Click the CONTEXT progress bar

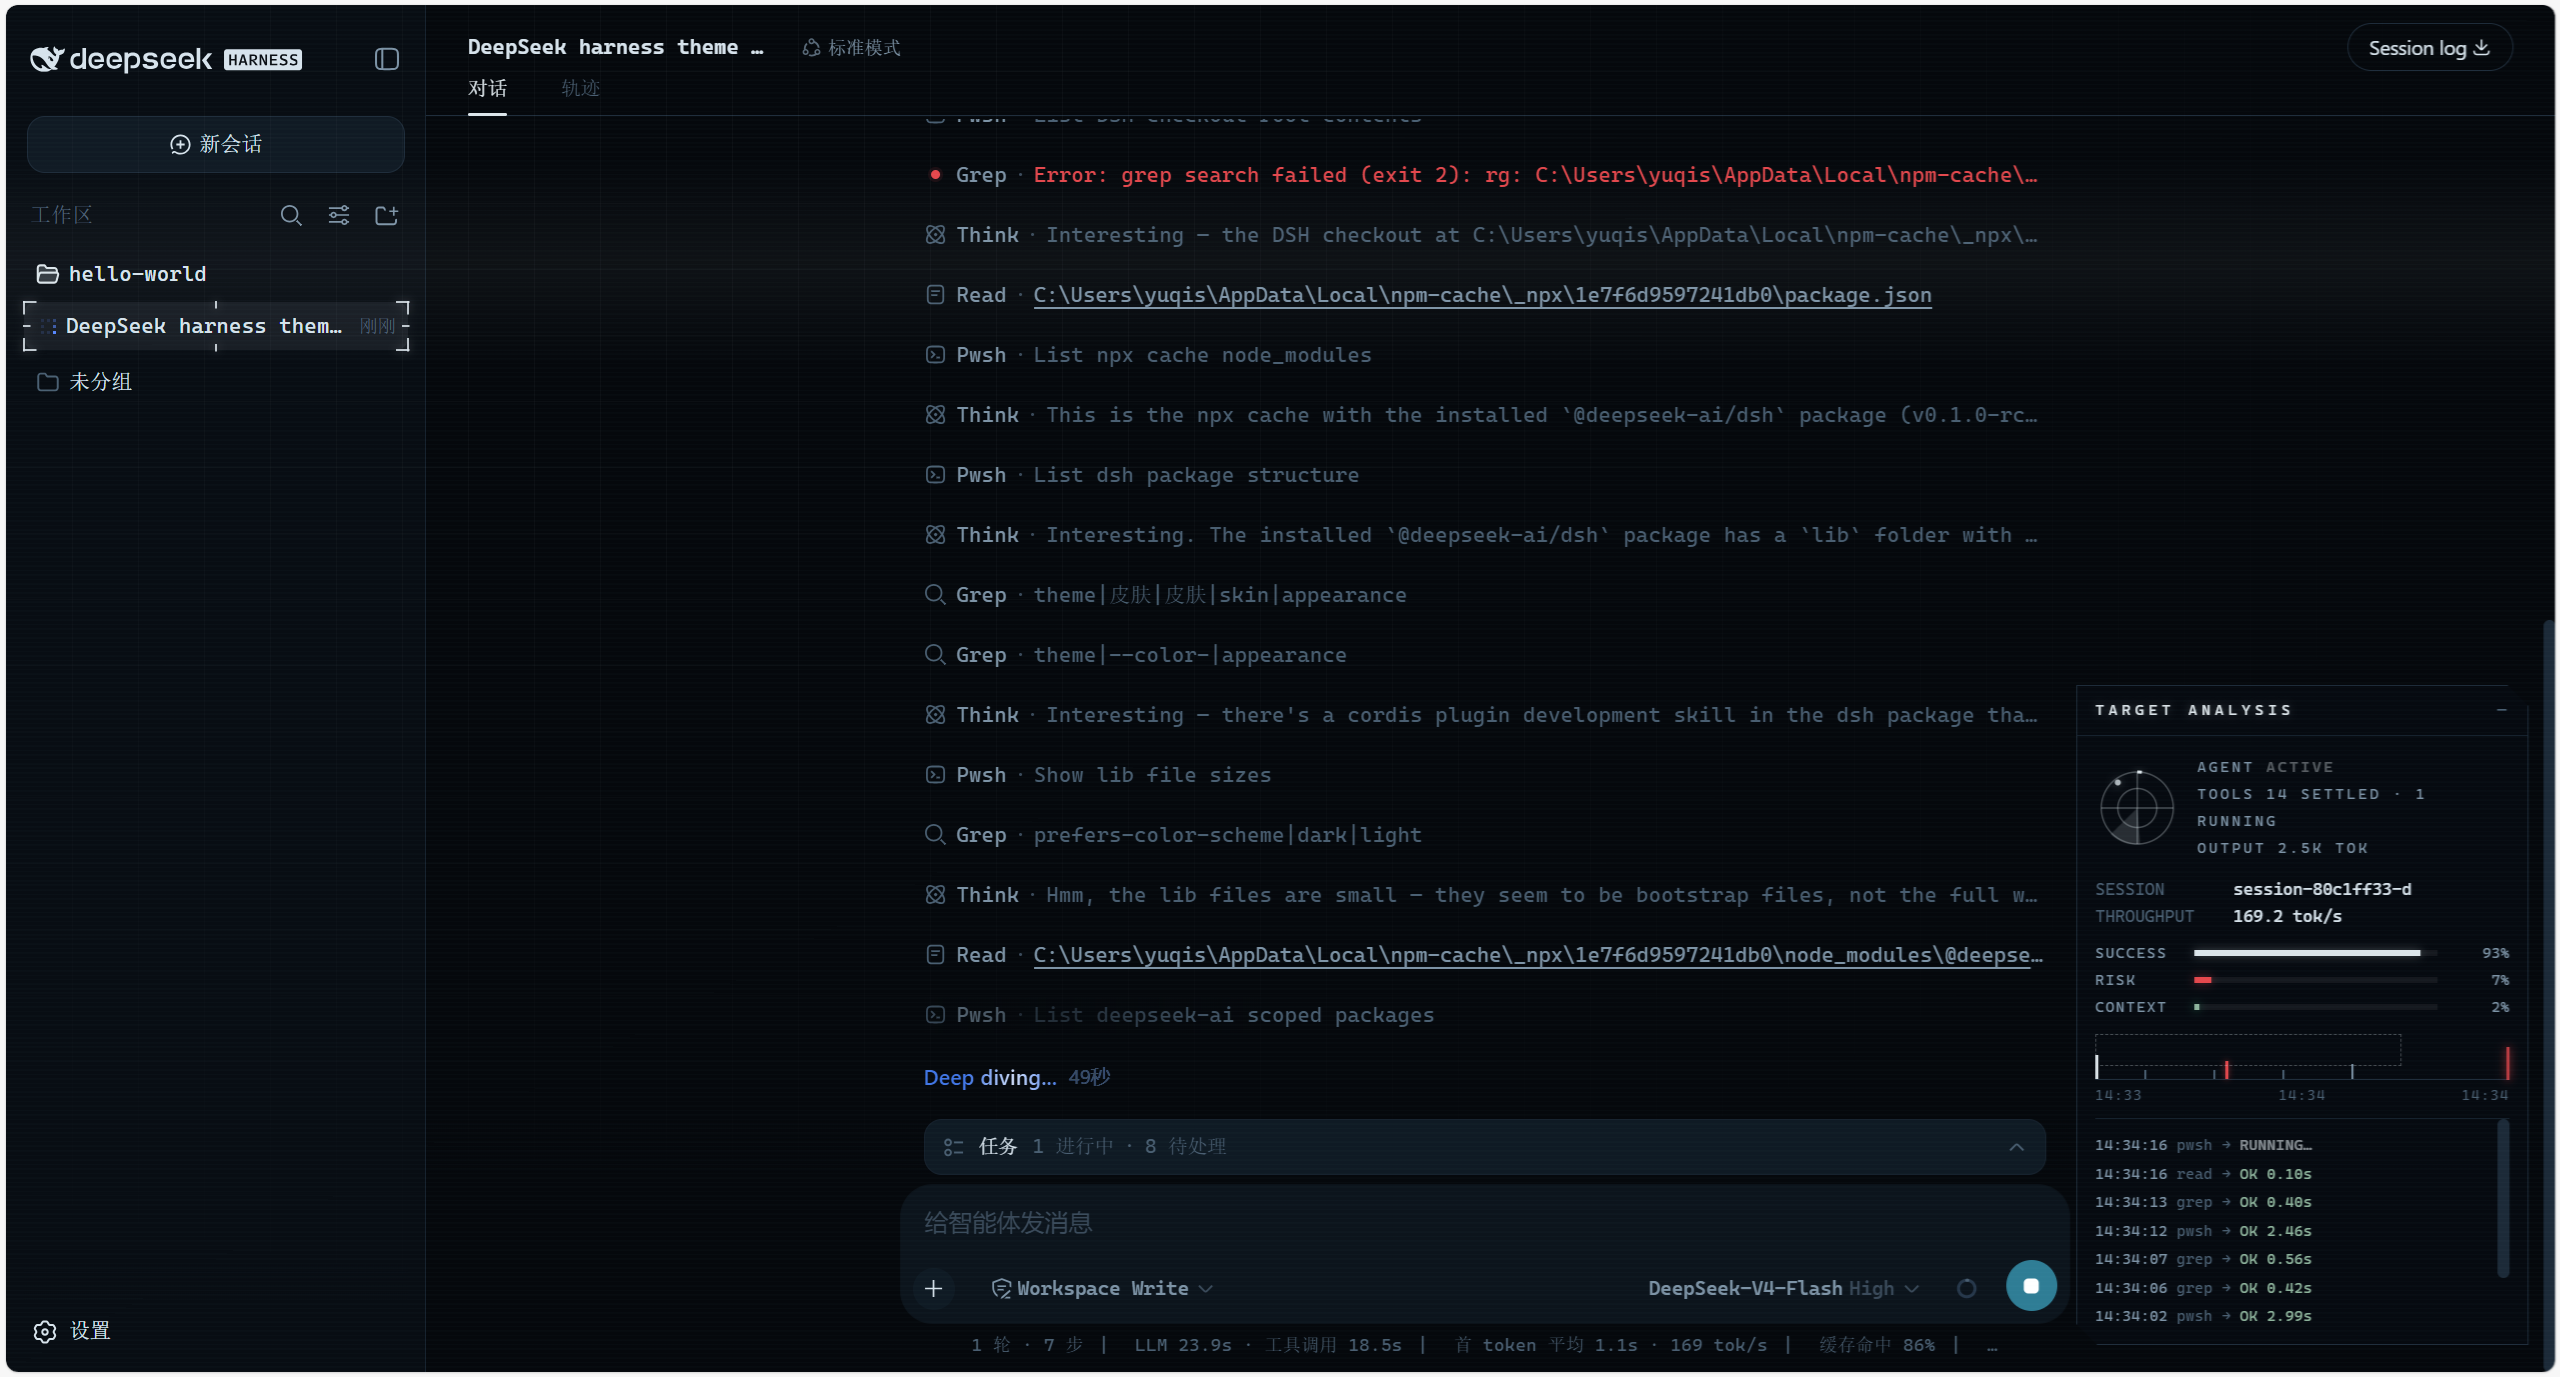coord(2315,1007)
